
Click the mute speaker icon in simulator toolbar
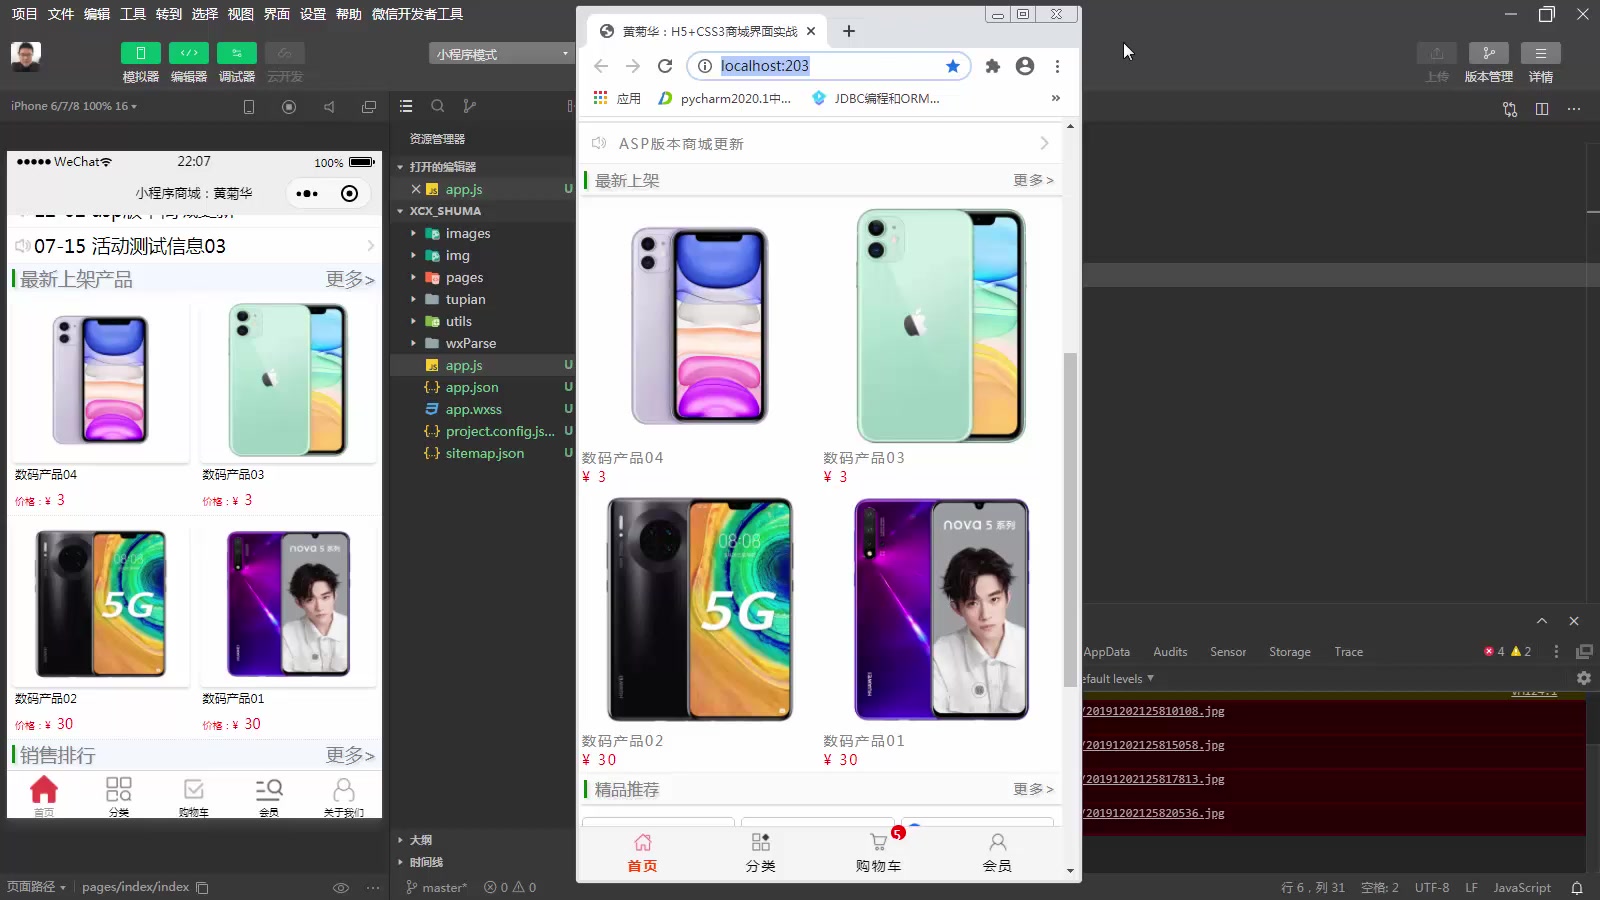329,107
